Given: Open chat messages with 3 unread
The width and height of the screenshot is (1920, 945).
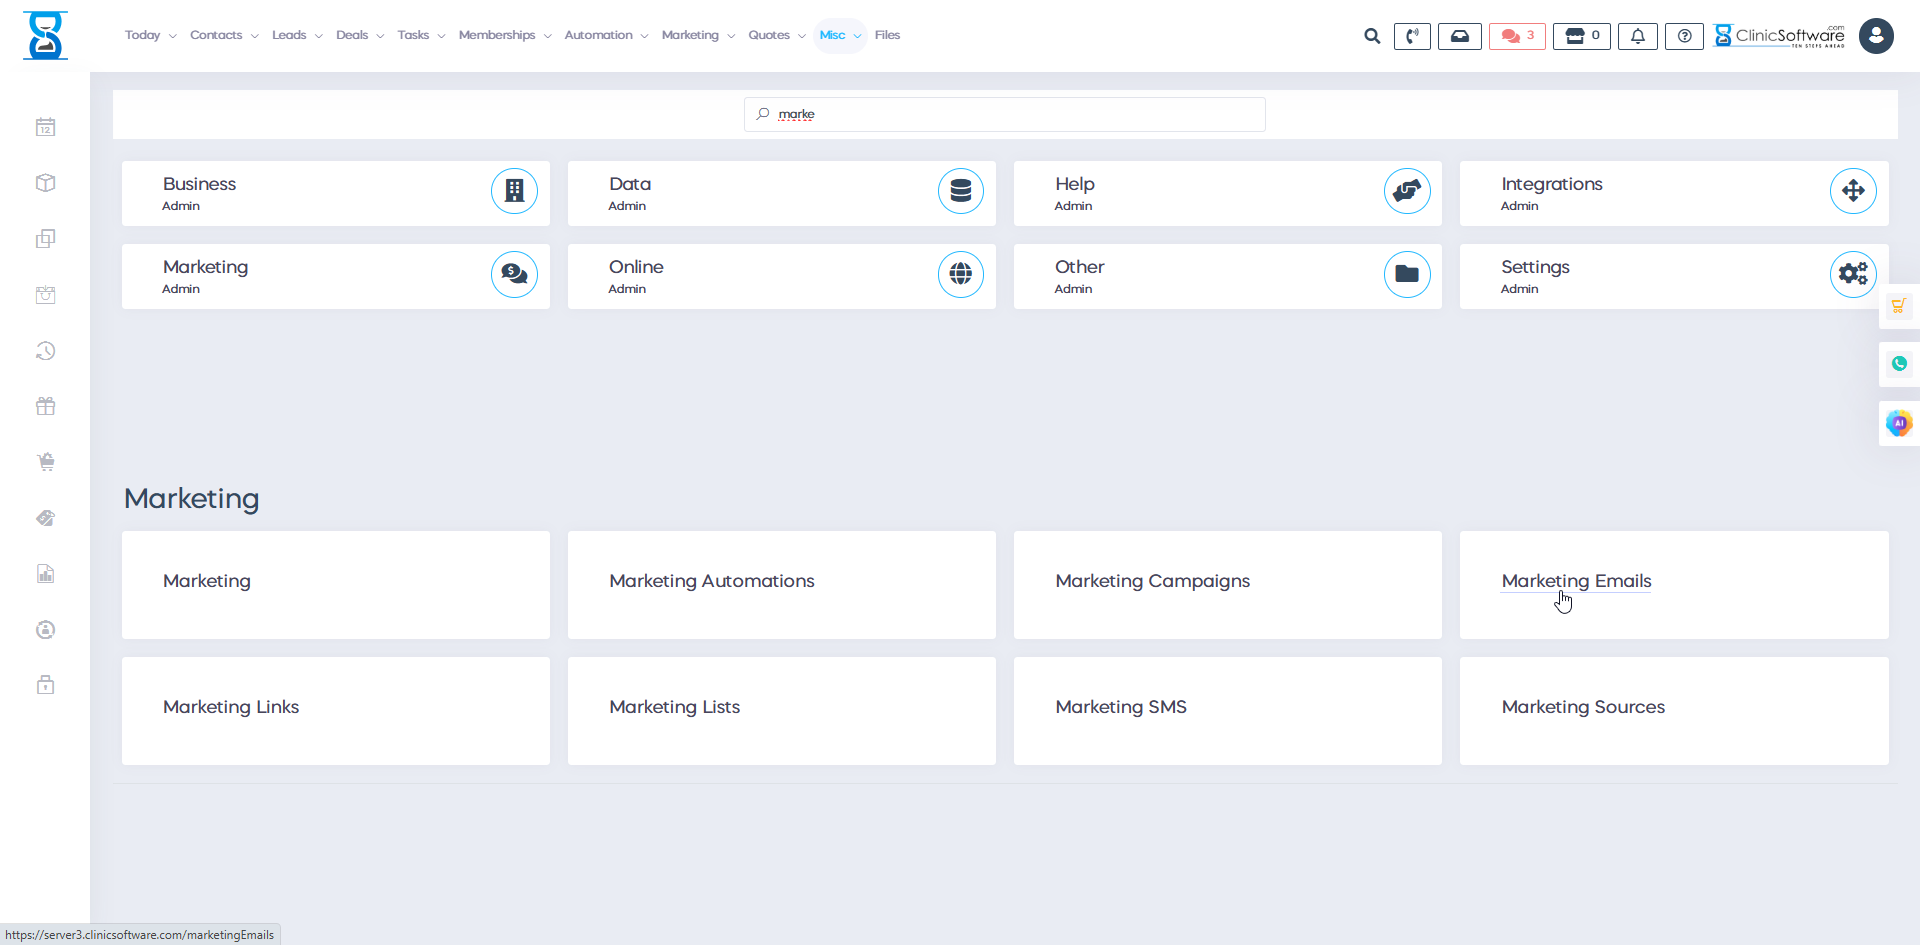Looking at the screenshot, I should pyautogui.click(x=1516, y=36).
